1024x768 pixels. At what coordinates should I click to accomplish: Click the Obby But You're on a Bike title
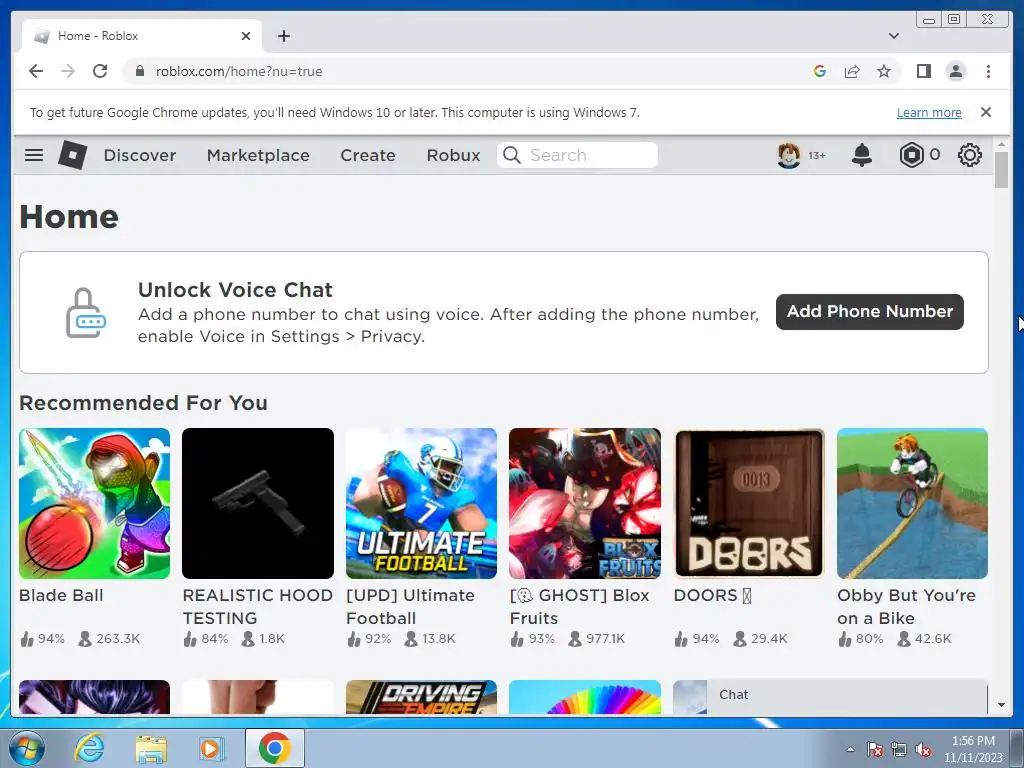pyautogui.click(x=906, y=606)
